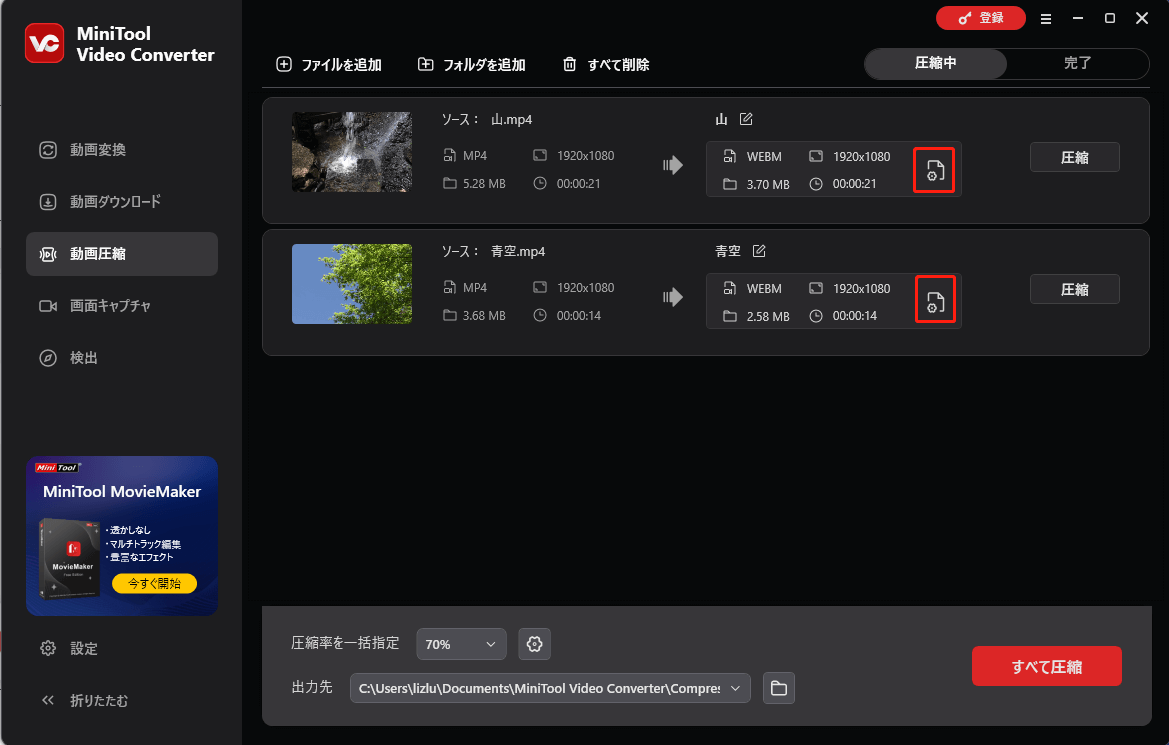
Task: Click source filename 青空.mp4
Action: coord(517,251)
